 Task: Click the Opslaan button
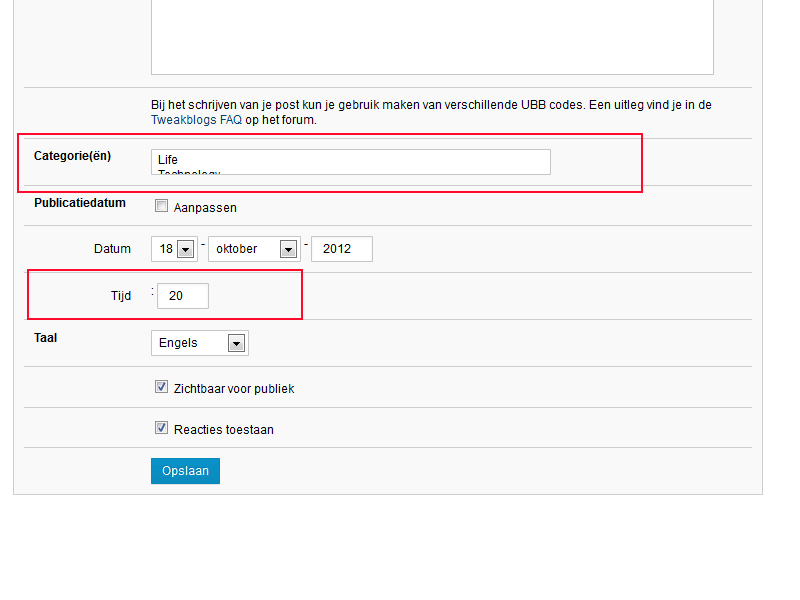click(x=185, y=471)
